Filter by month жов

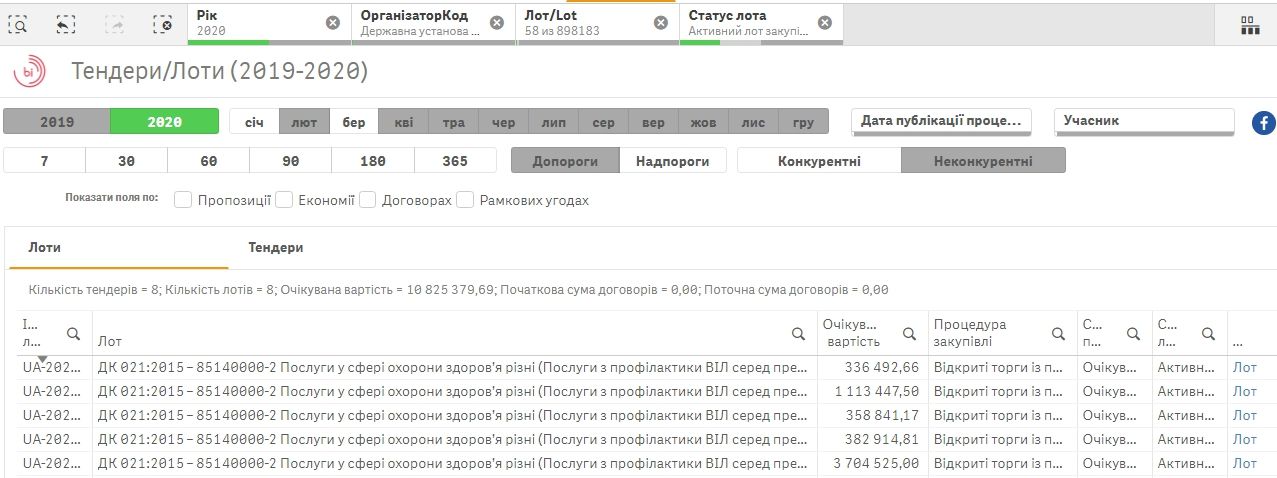coord(704,122)
